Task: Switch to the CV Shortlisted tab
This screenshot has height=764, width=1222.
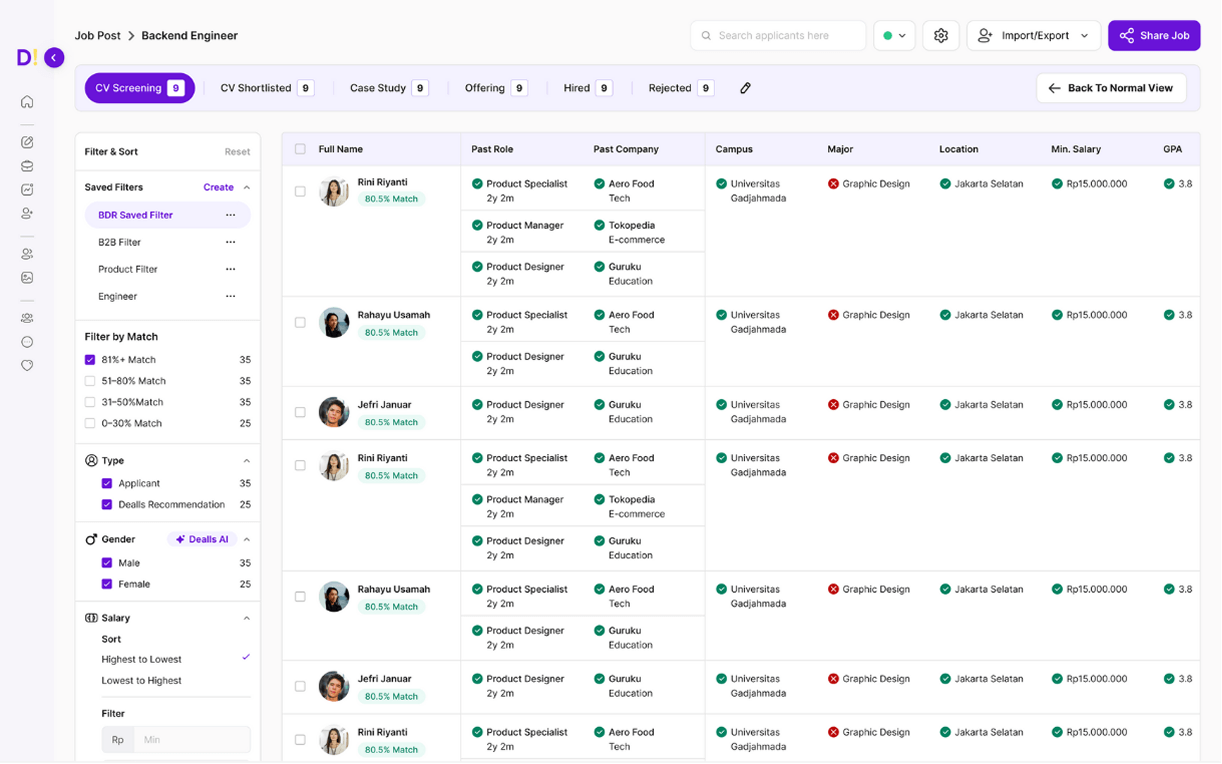Action: point(266,88)
